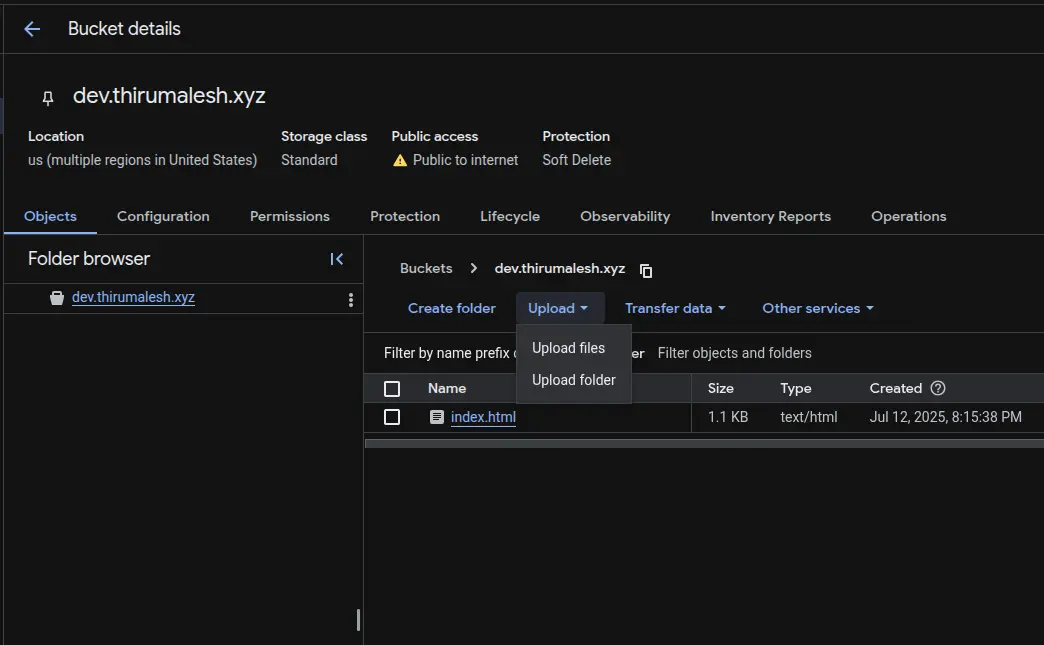Choose Upload folder from the menu

click(x=573, y=380)
